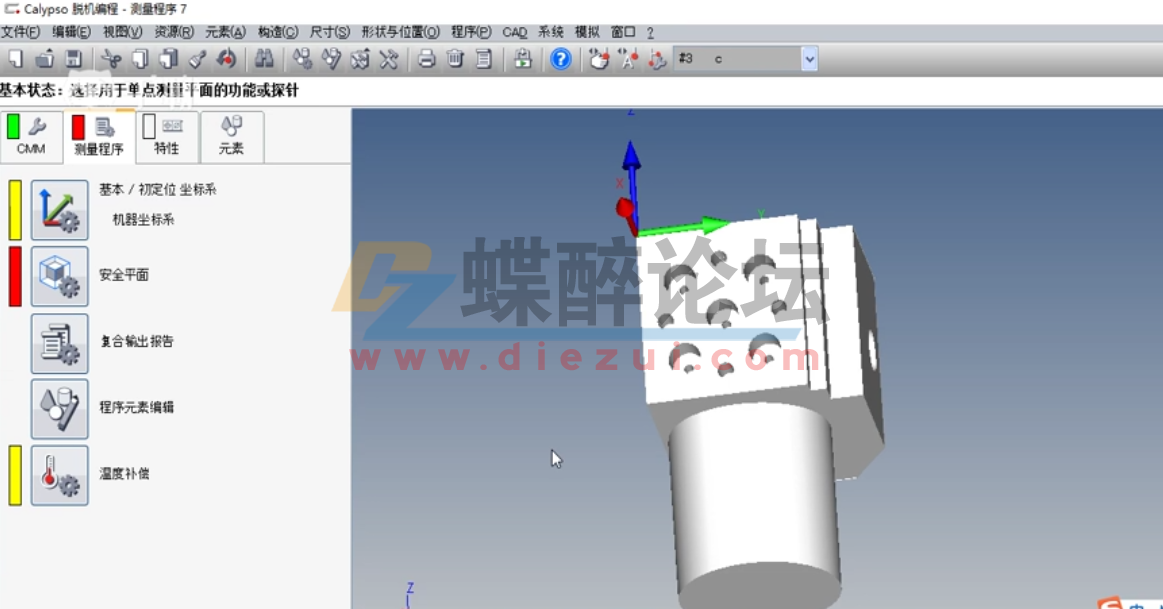Toggle the green CMM status indicator
This screenshot has width=1163, height=609.
click(14, 126)
